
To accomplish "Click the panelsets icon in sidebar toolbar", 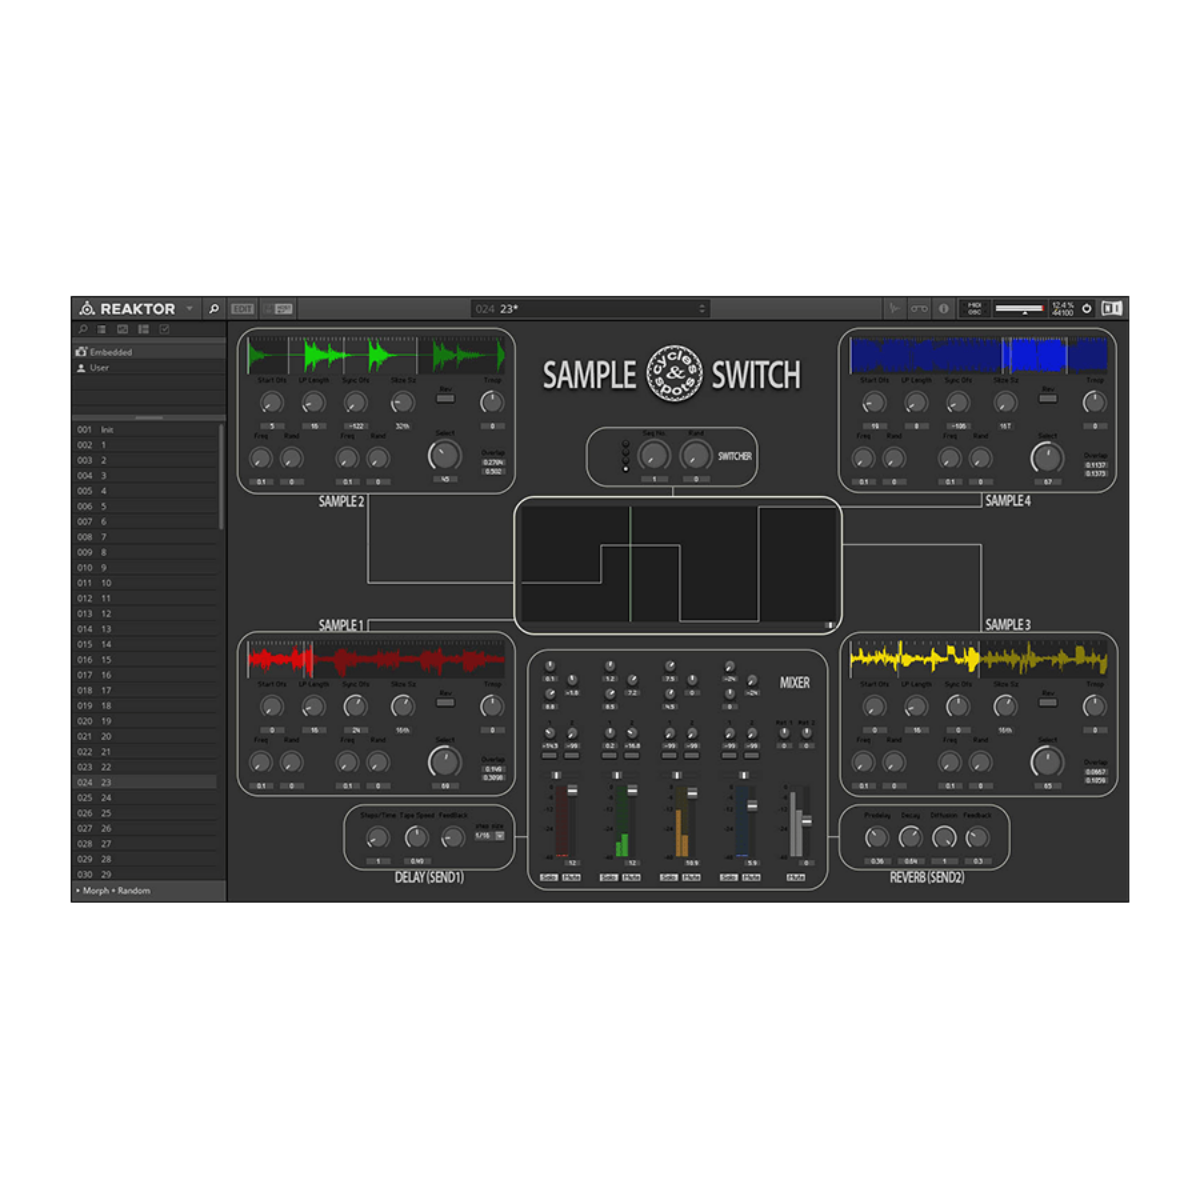I will pyautogui.click(x=143, y=329).
